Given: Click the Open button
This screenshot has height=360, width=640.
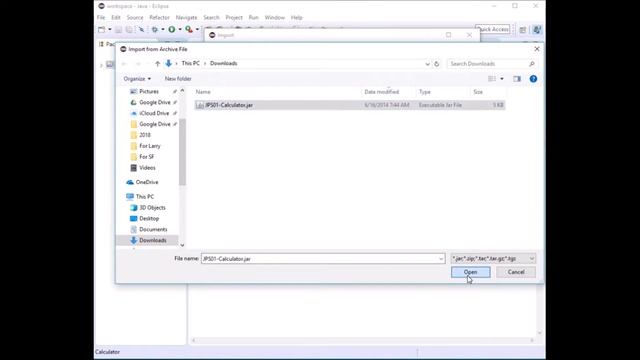Looking at the screenshot, I should [x=471, y=272].
